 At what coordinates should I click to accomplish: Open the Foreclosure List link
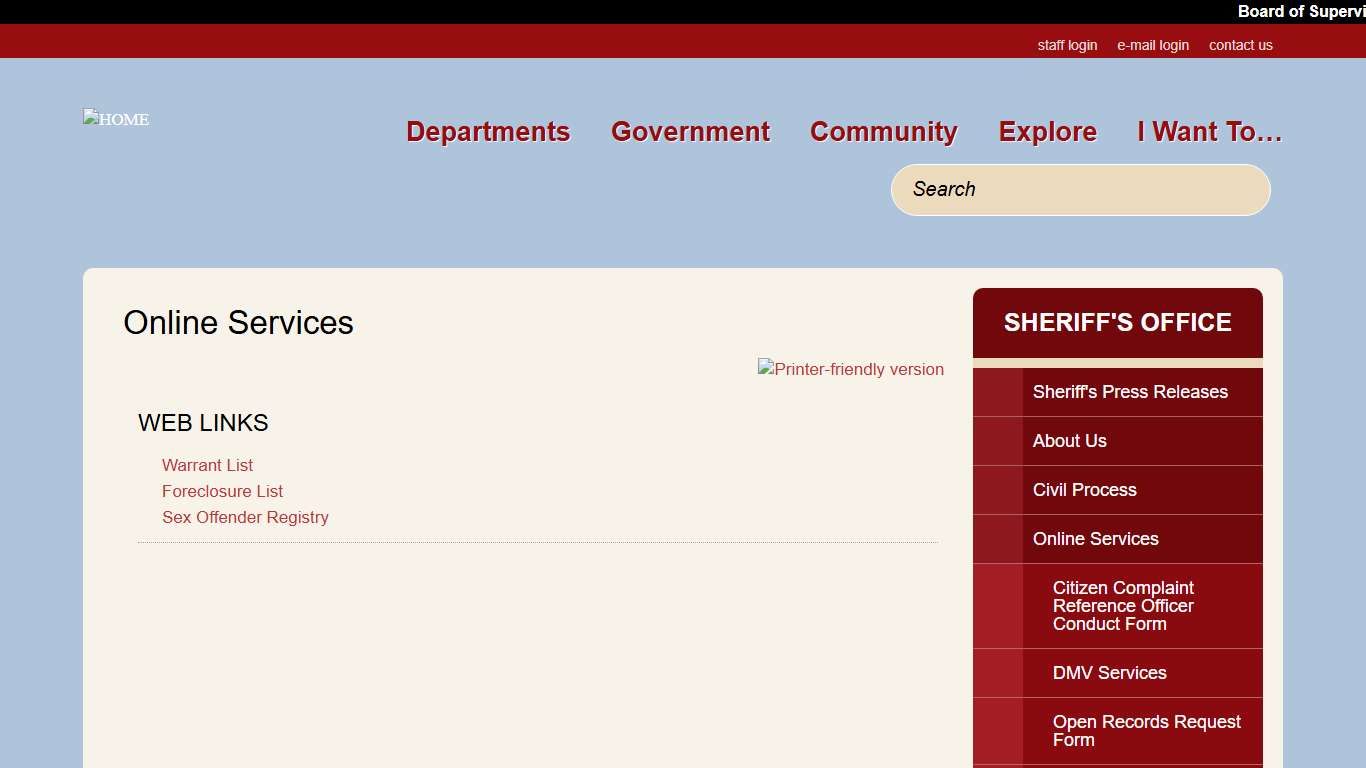click(222, 491)
